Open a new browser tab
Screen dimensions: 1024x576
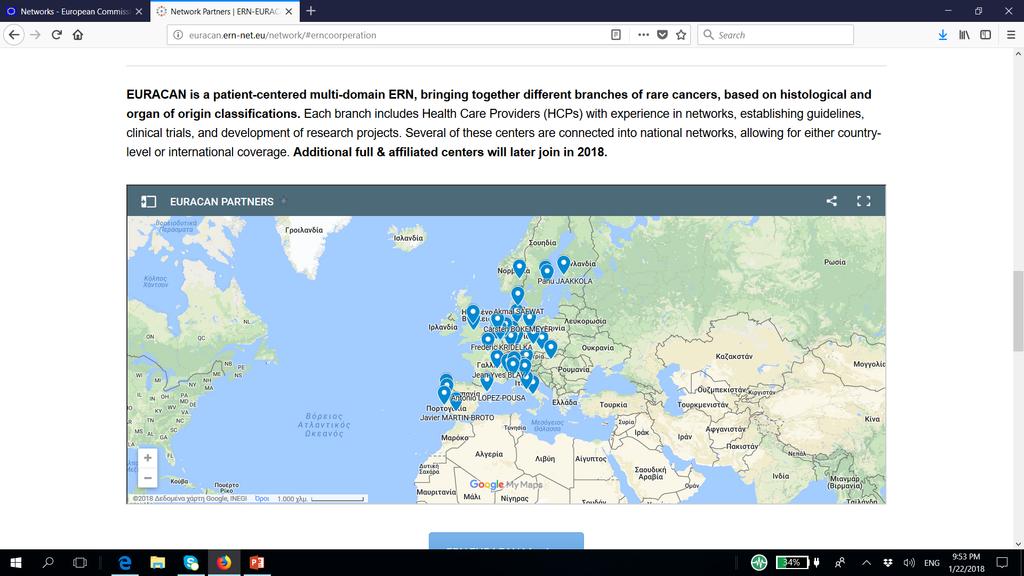311,10
